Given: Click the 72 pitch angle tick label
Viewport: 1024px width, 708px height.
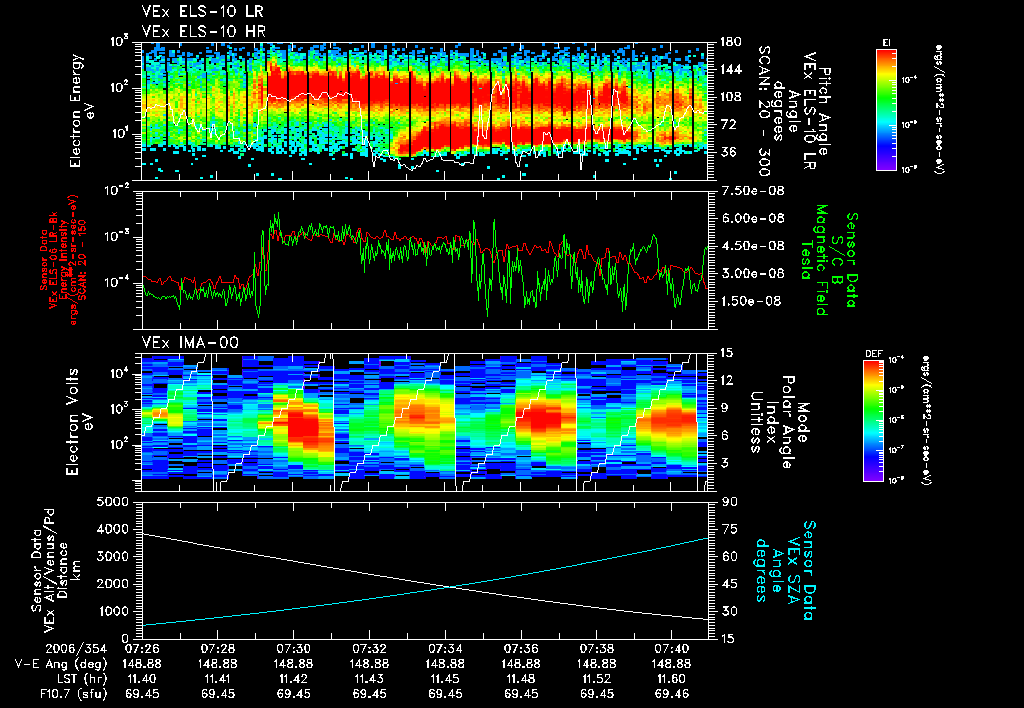Looking at the screenshot, I should [728, 124].
